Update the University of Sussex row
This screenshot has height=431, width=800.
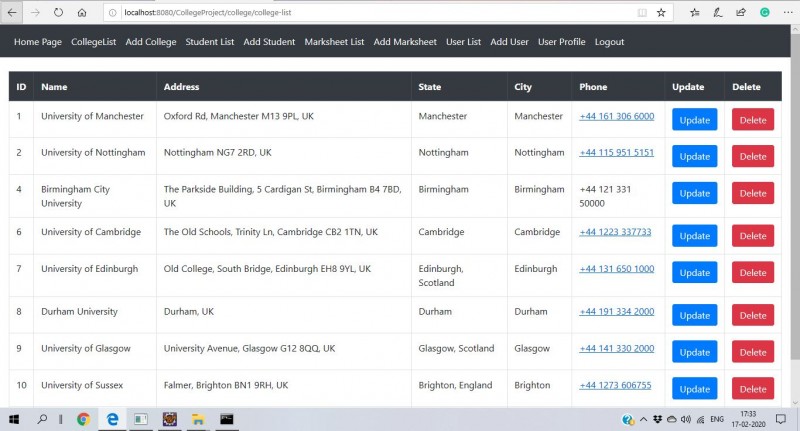694,389
